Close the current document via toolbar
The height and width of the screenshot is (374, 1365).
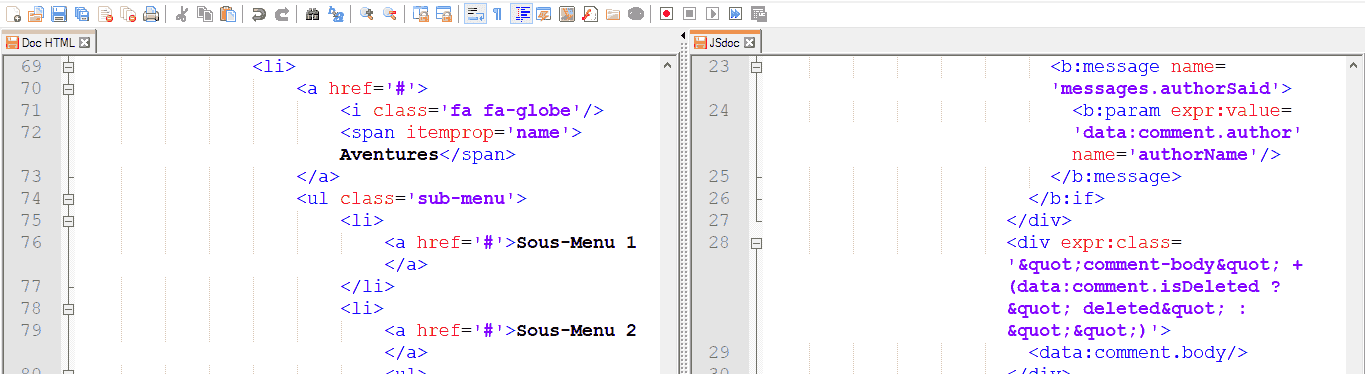(x=105, y=14)
